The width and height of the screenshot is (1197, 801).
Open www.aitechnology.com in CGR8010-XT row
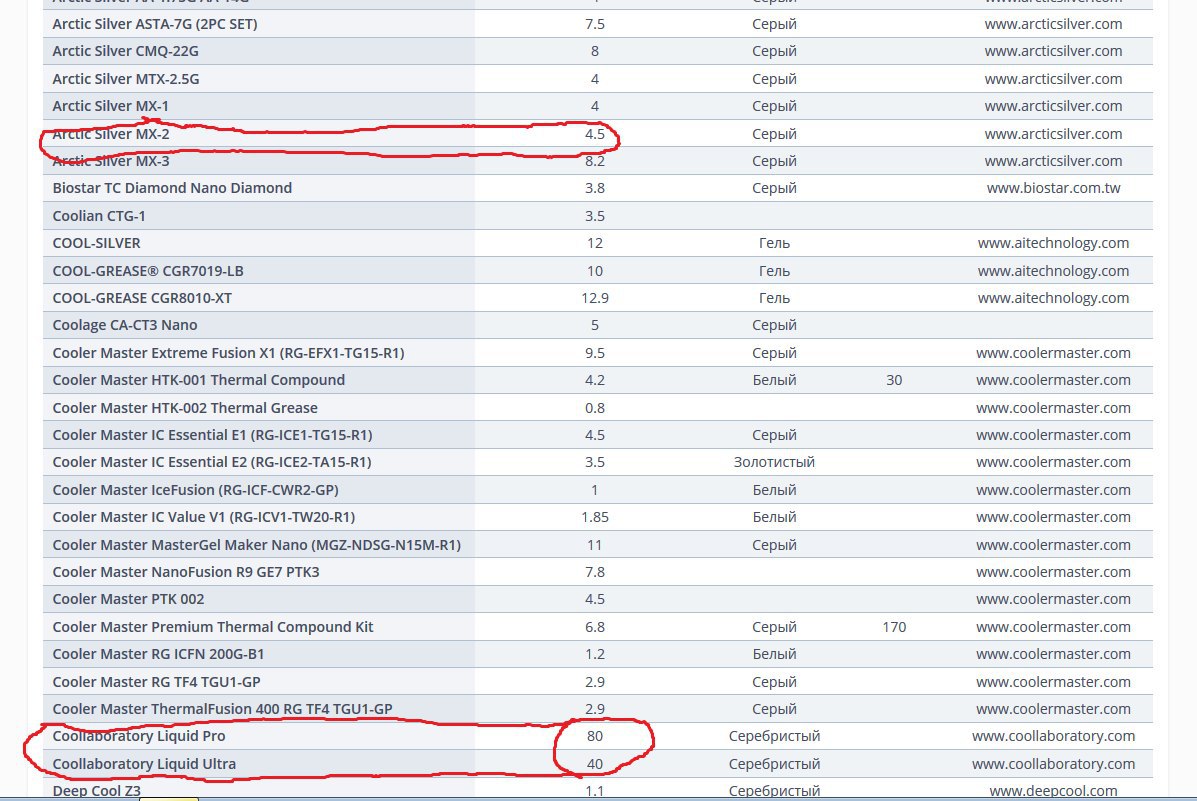pos(1053,298)
